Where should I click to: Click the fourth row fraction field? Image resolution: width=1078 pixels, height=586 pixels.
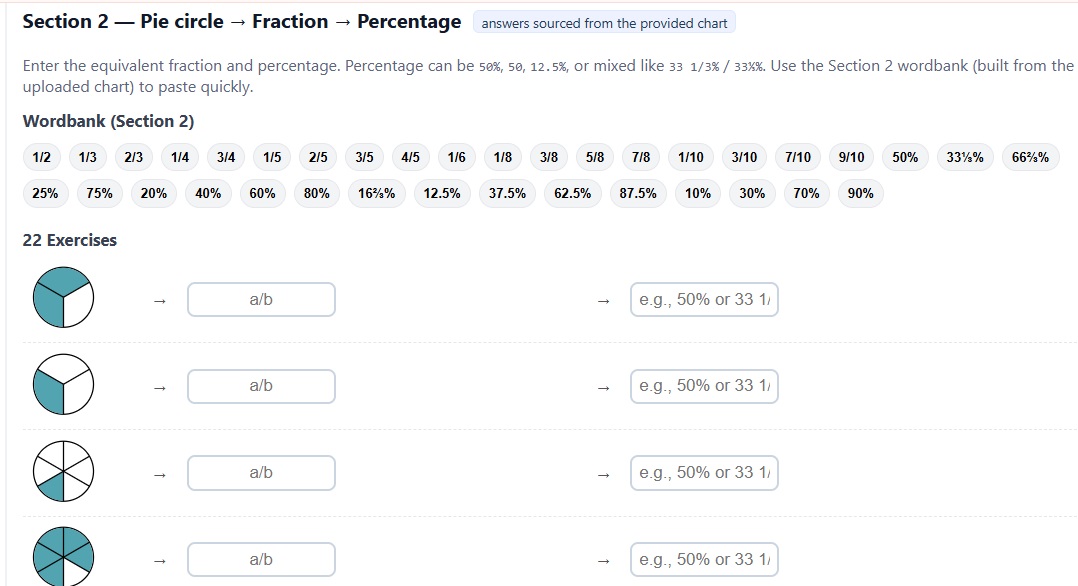pos(261,559)
